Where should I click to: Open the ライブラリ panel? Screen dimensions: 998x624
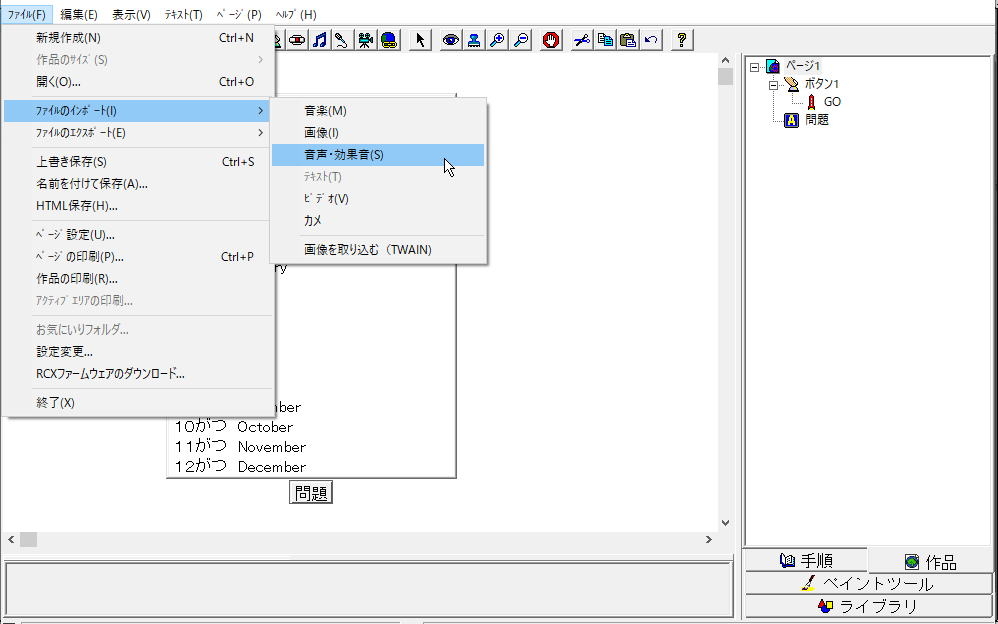(869, 606)
